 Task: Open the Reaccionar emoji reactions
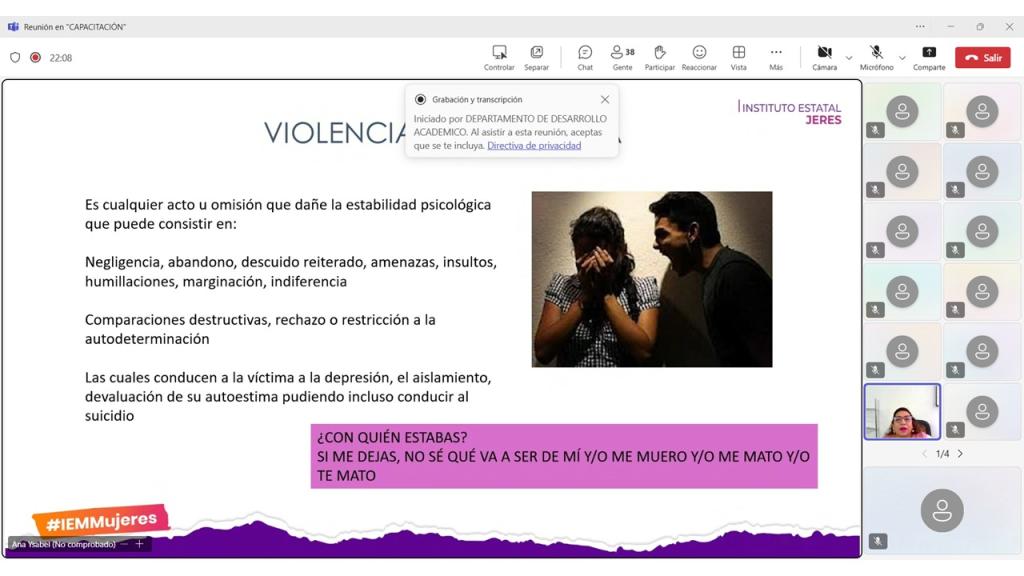click(x=699, y=57)
